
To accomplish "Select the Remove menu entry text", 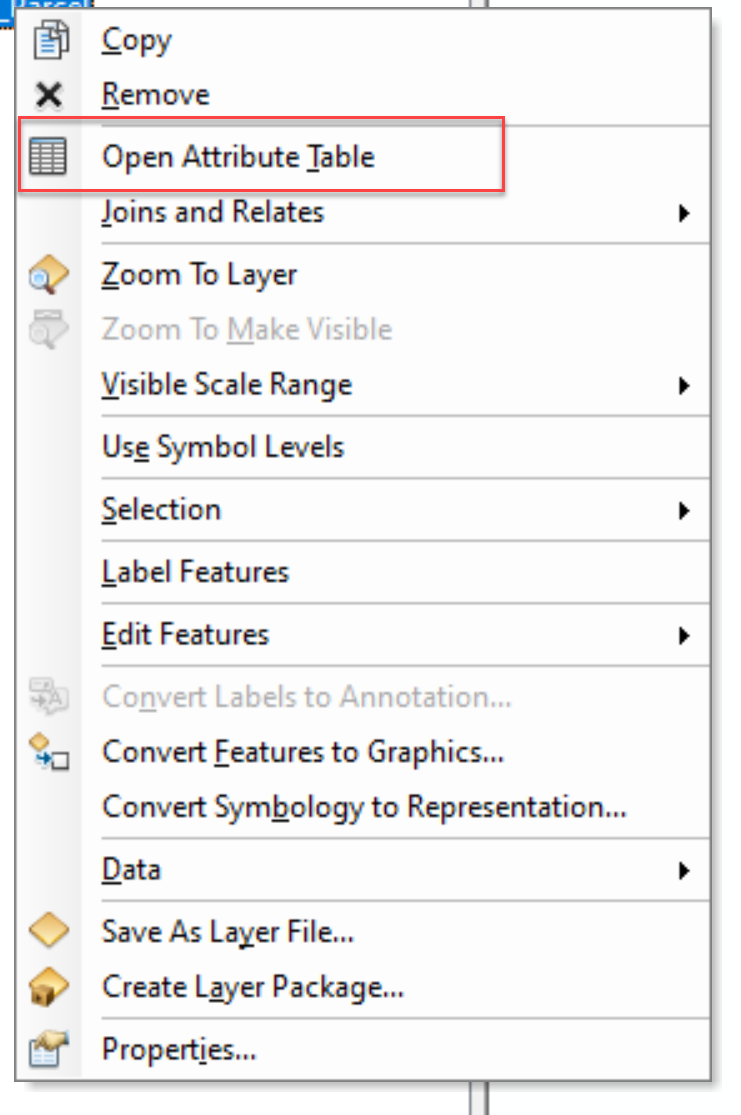I will pyautogui.click(x=156, y=96).
